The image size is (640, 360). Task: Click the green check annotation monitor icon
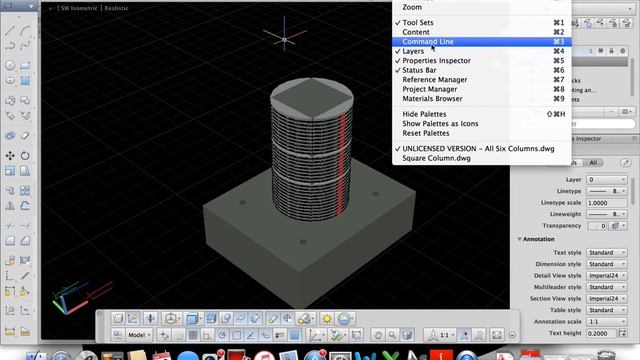(337, 336)
